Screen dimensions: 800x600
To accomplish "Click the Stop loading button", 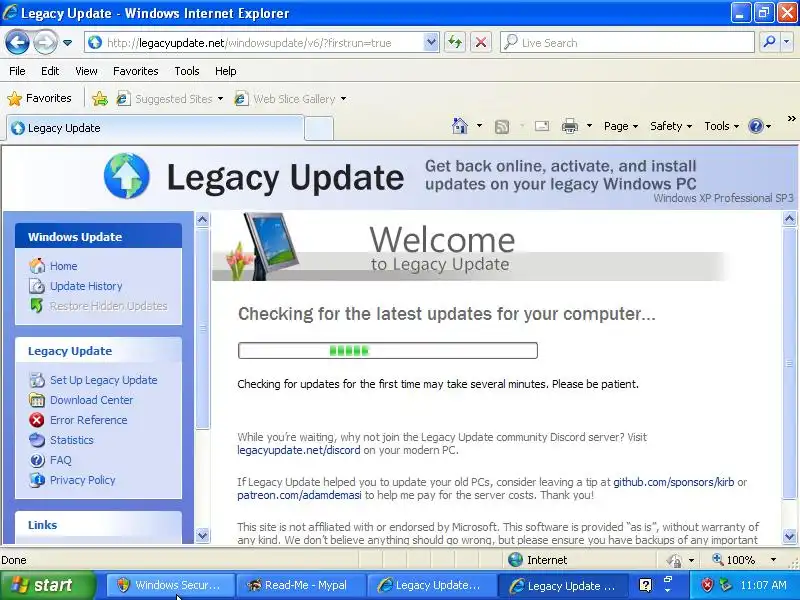I will 481,43.
